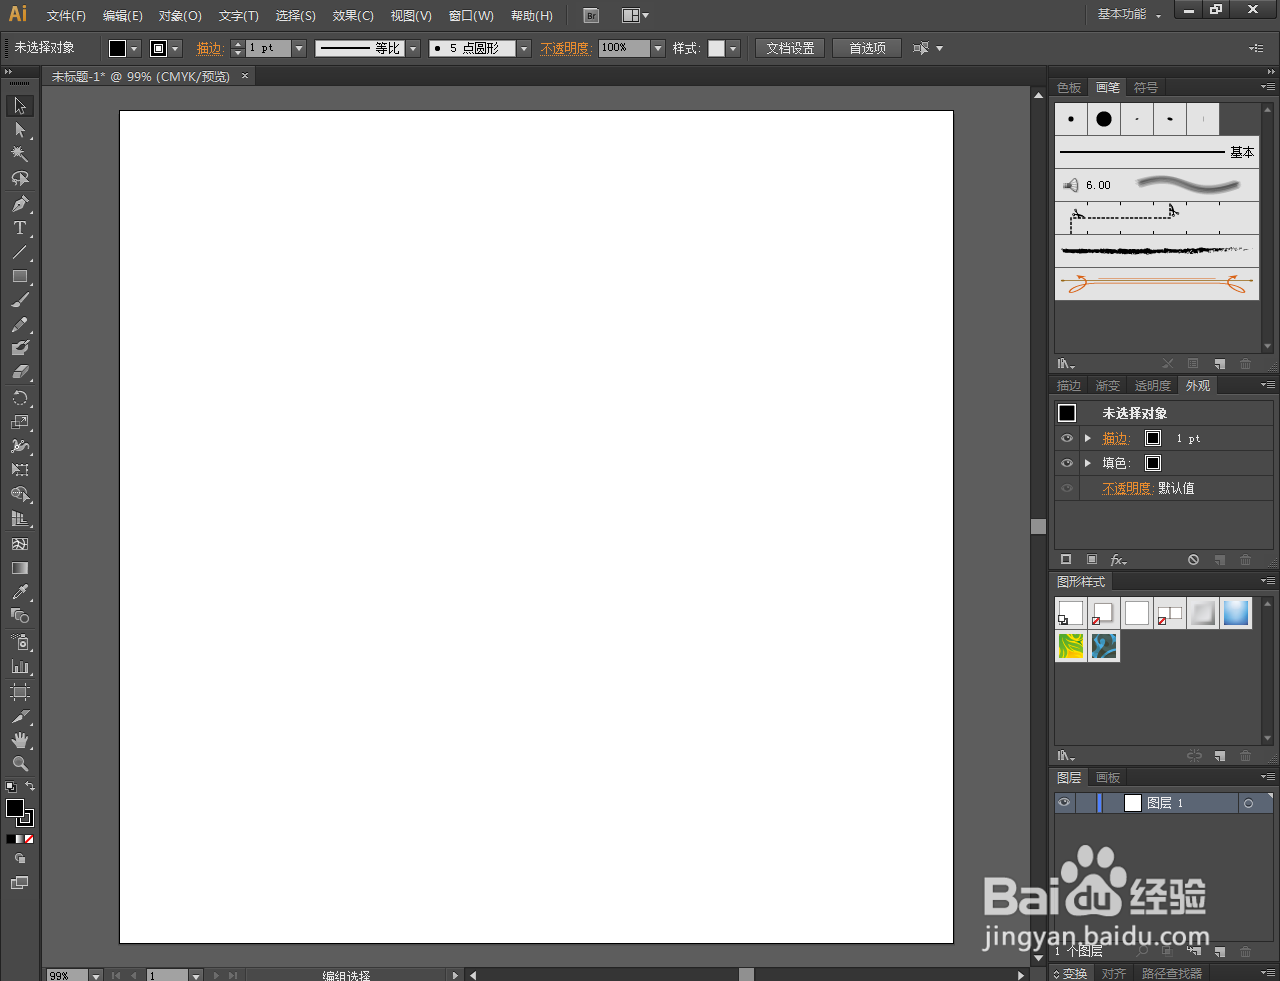Select the Symbol Sprayer tool
Viewport: 1280px width, 981px height.
20,642
